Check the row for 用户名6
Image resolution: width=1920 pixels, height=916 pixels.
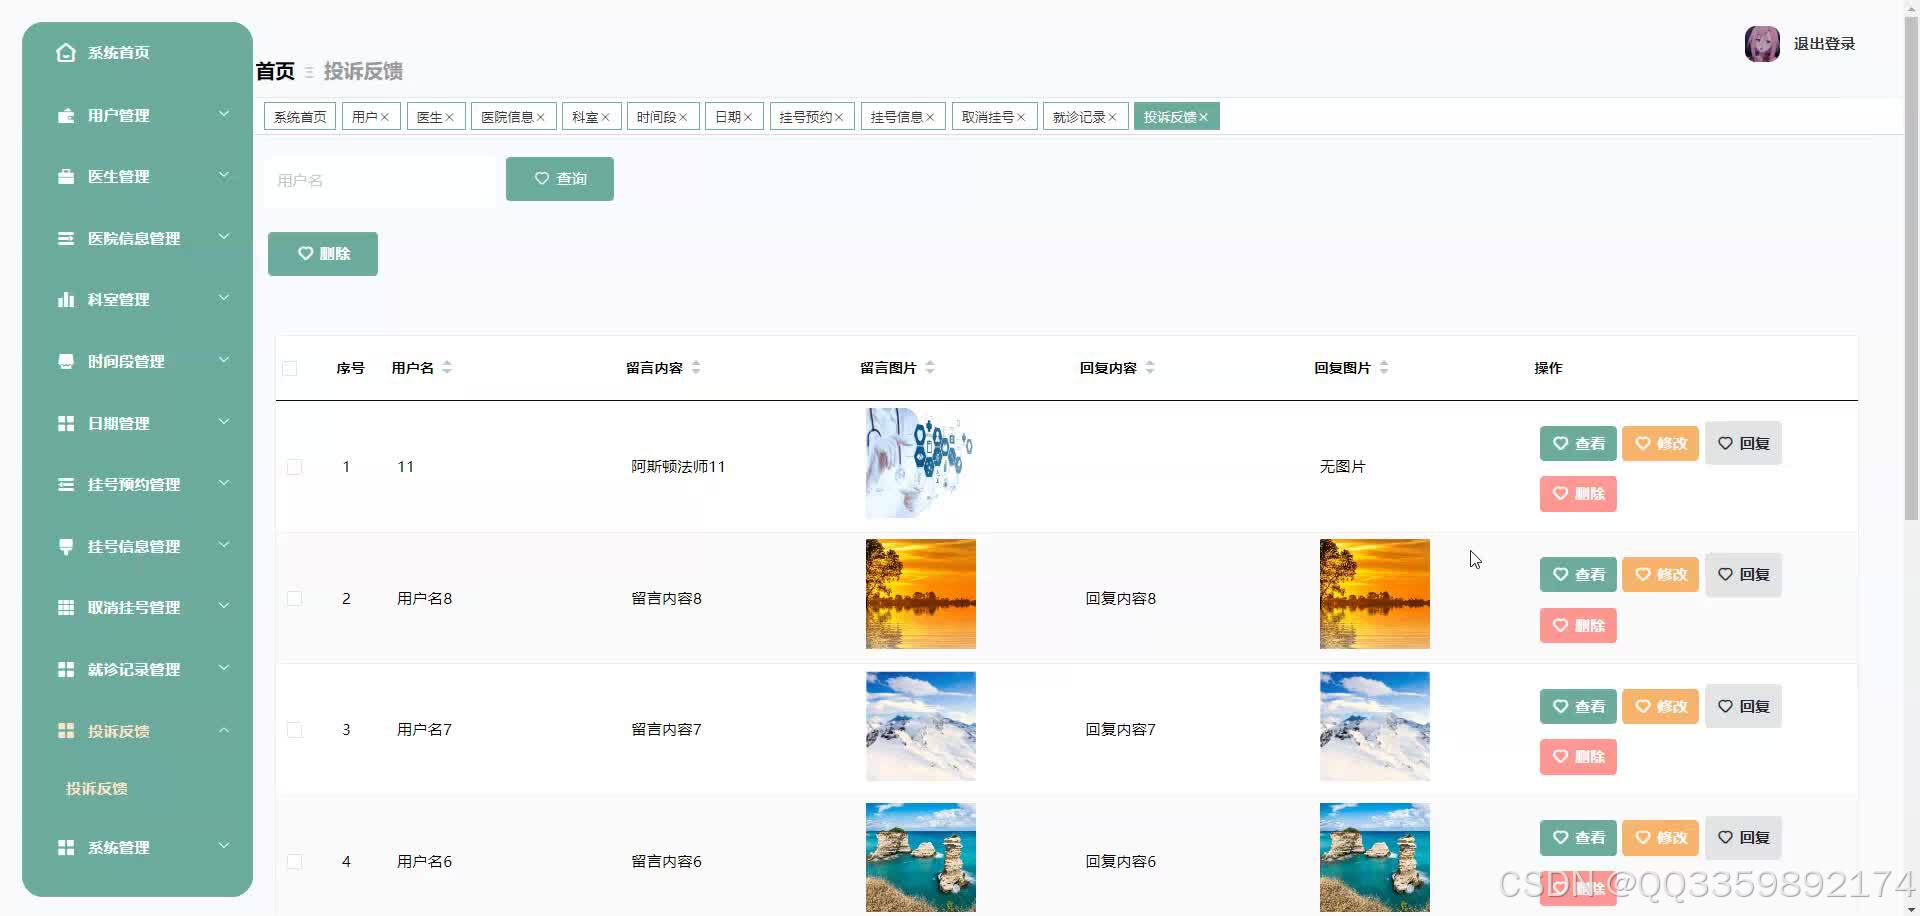294,861
